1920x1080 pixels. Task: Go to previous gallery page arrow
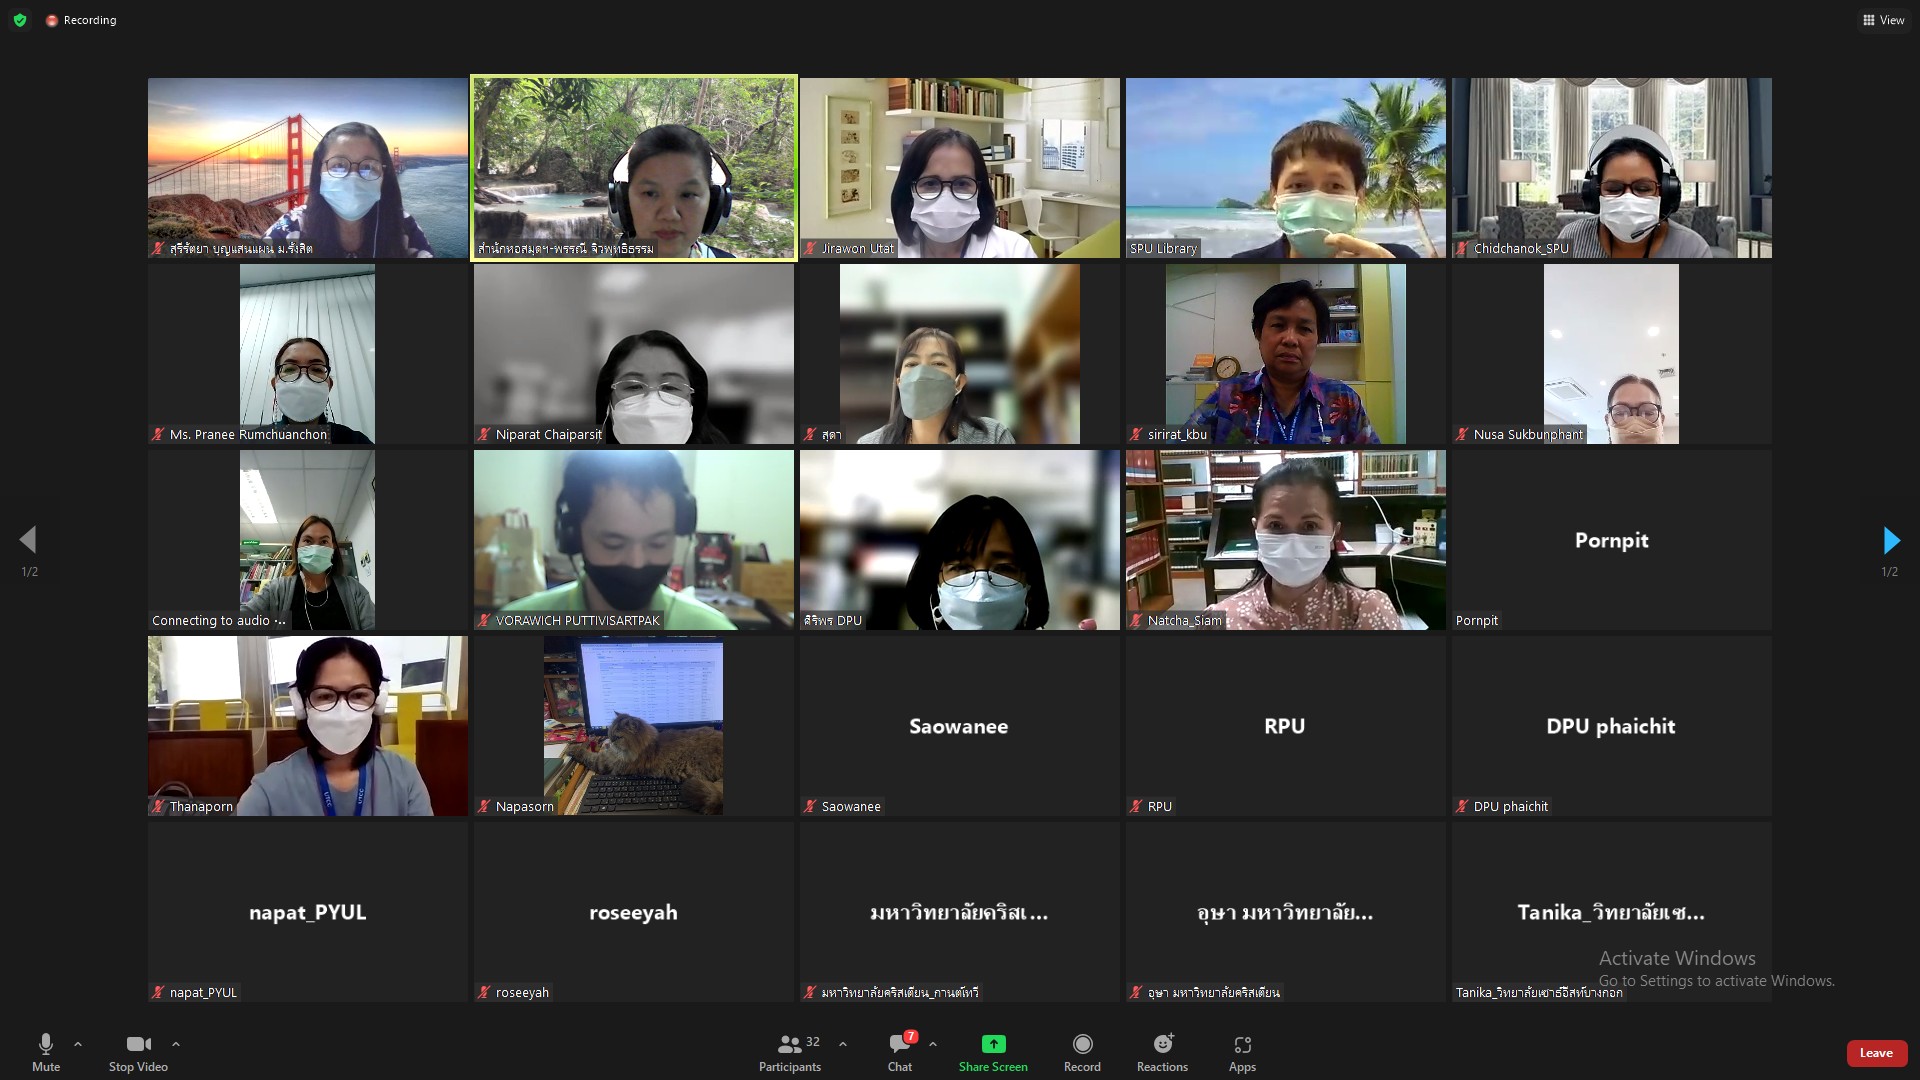28,541
